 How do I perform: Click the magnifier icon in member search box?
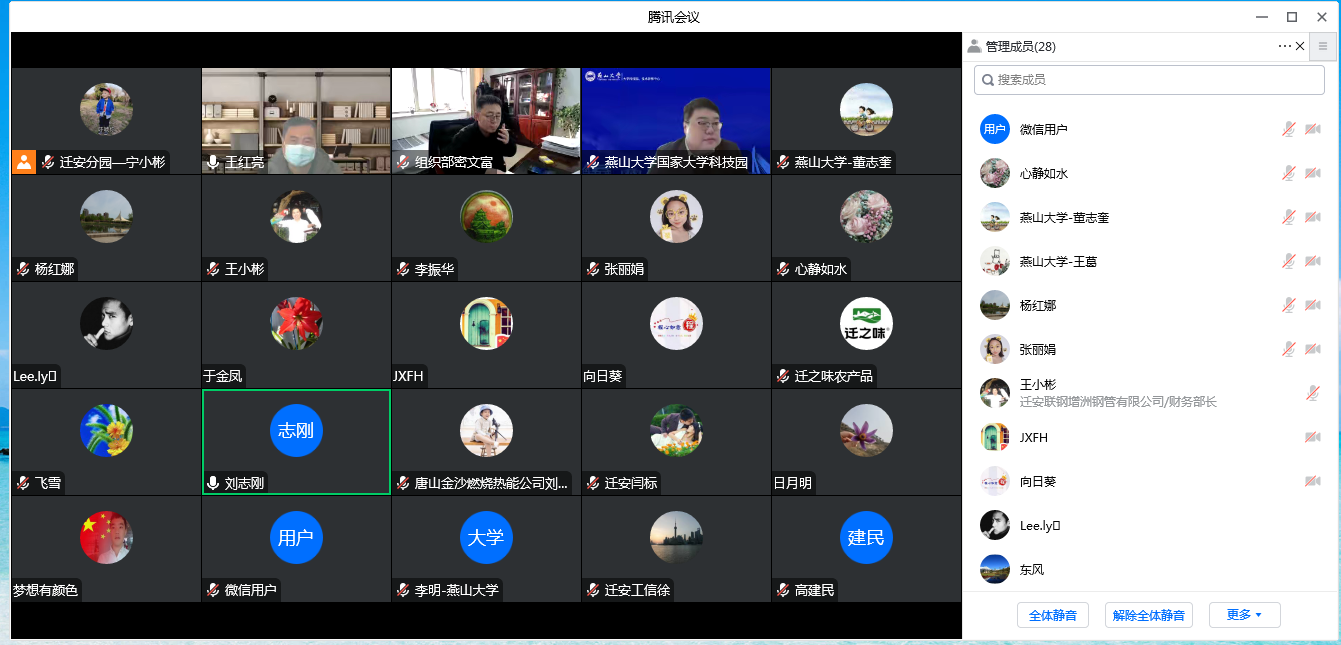(x=987, y=80)
